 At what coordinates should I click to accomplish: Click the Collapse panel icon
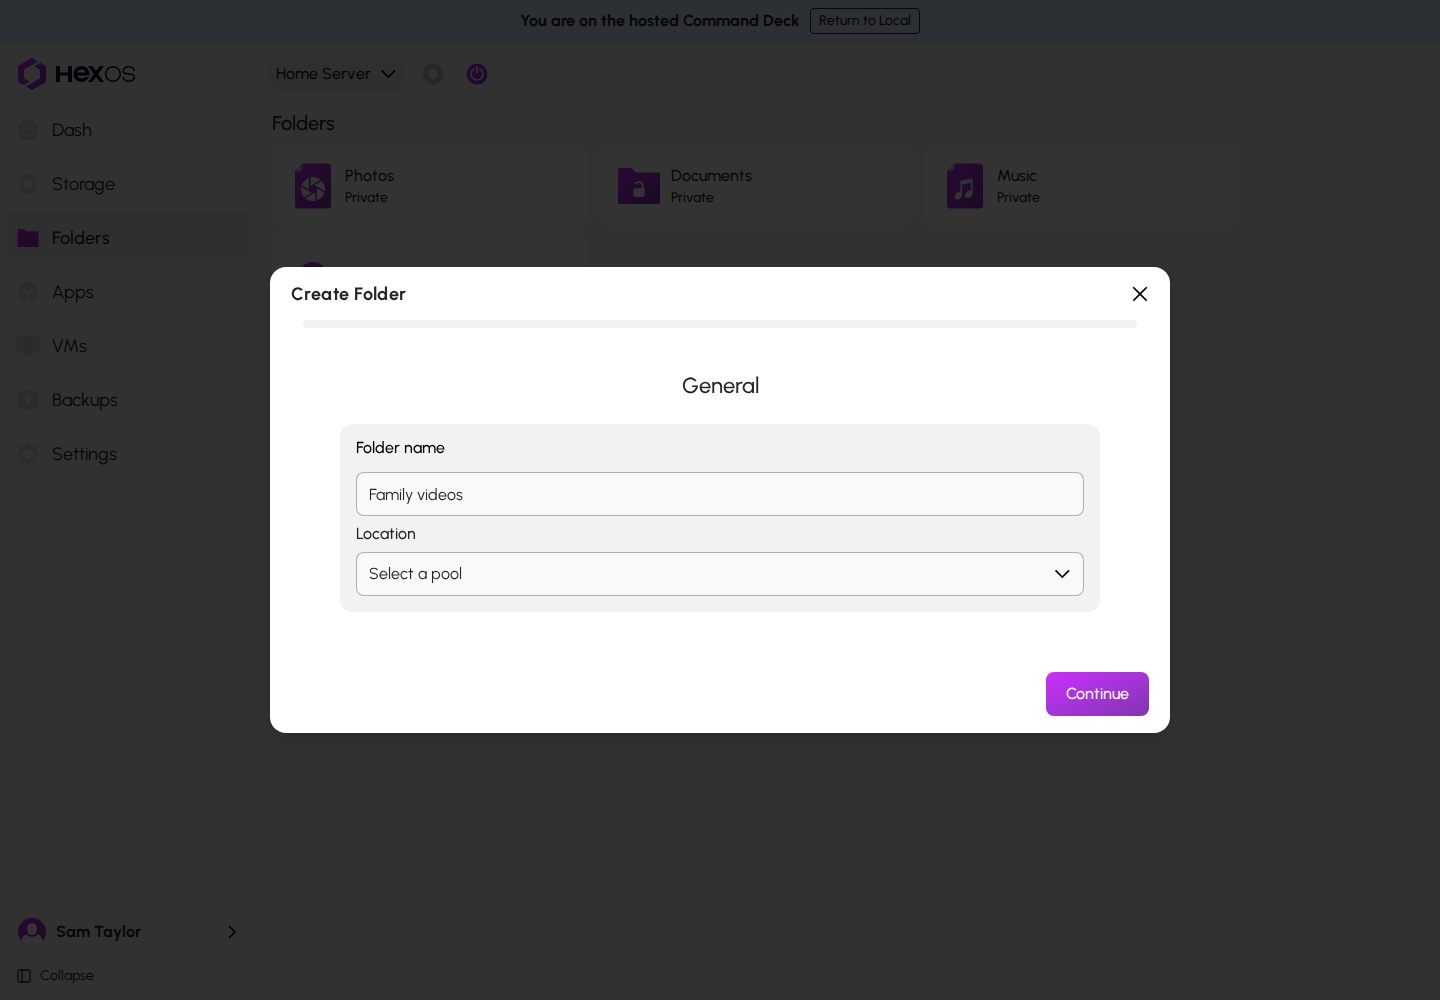click(x=24, y=976)
